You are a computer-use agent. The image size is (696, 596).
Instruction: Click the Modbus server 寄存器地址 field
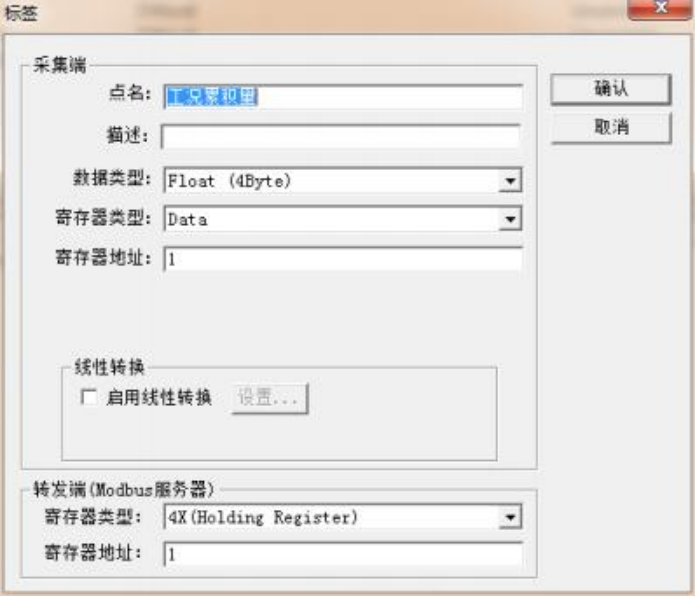(x=343, y=553)
